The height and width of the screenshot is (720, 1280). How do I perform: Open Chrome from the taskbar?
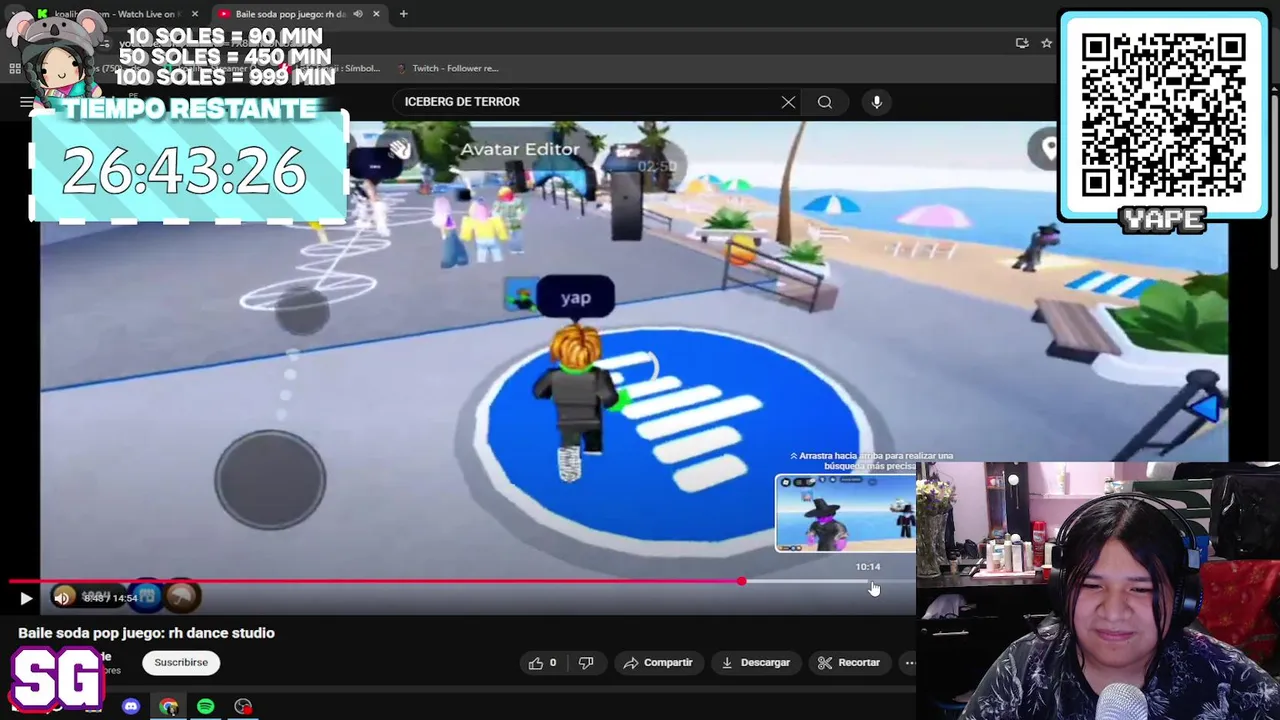coord(168,706)
